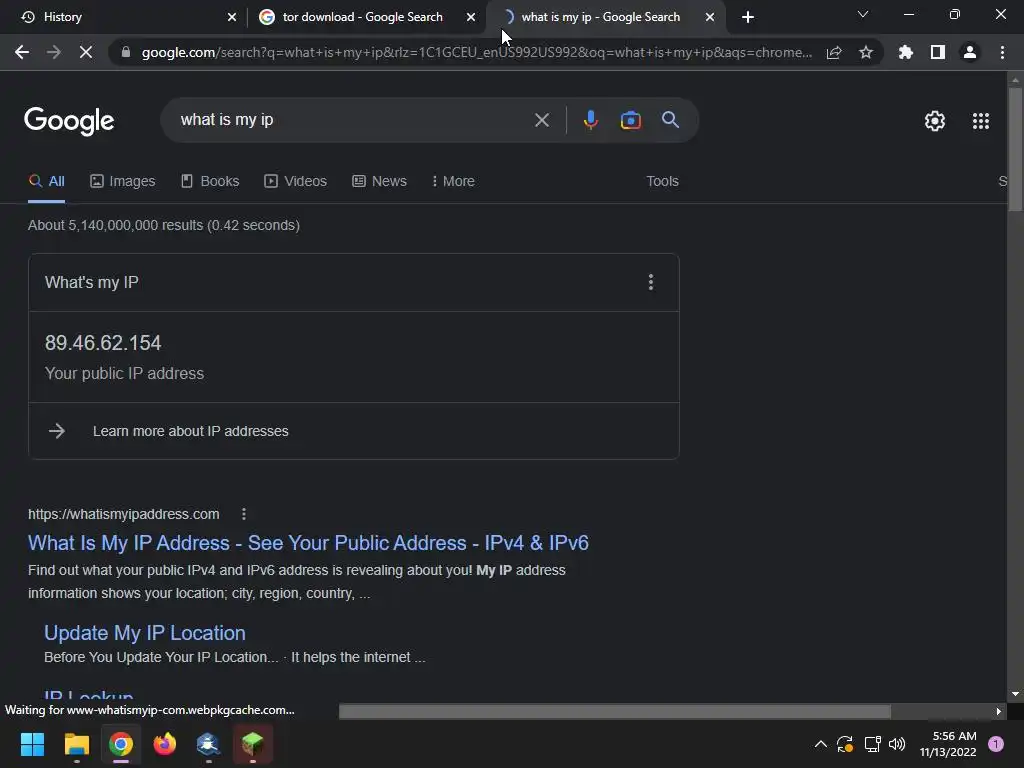This screenshot has height=768, width=1024.
Task: Stop loading the page
Action: coord(86,52)
